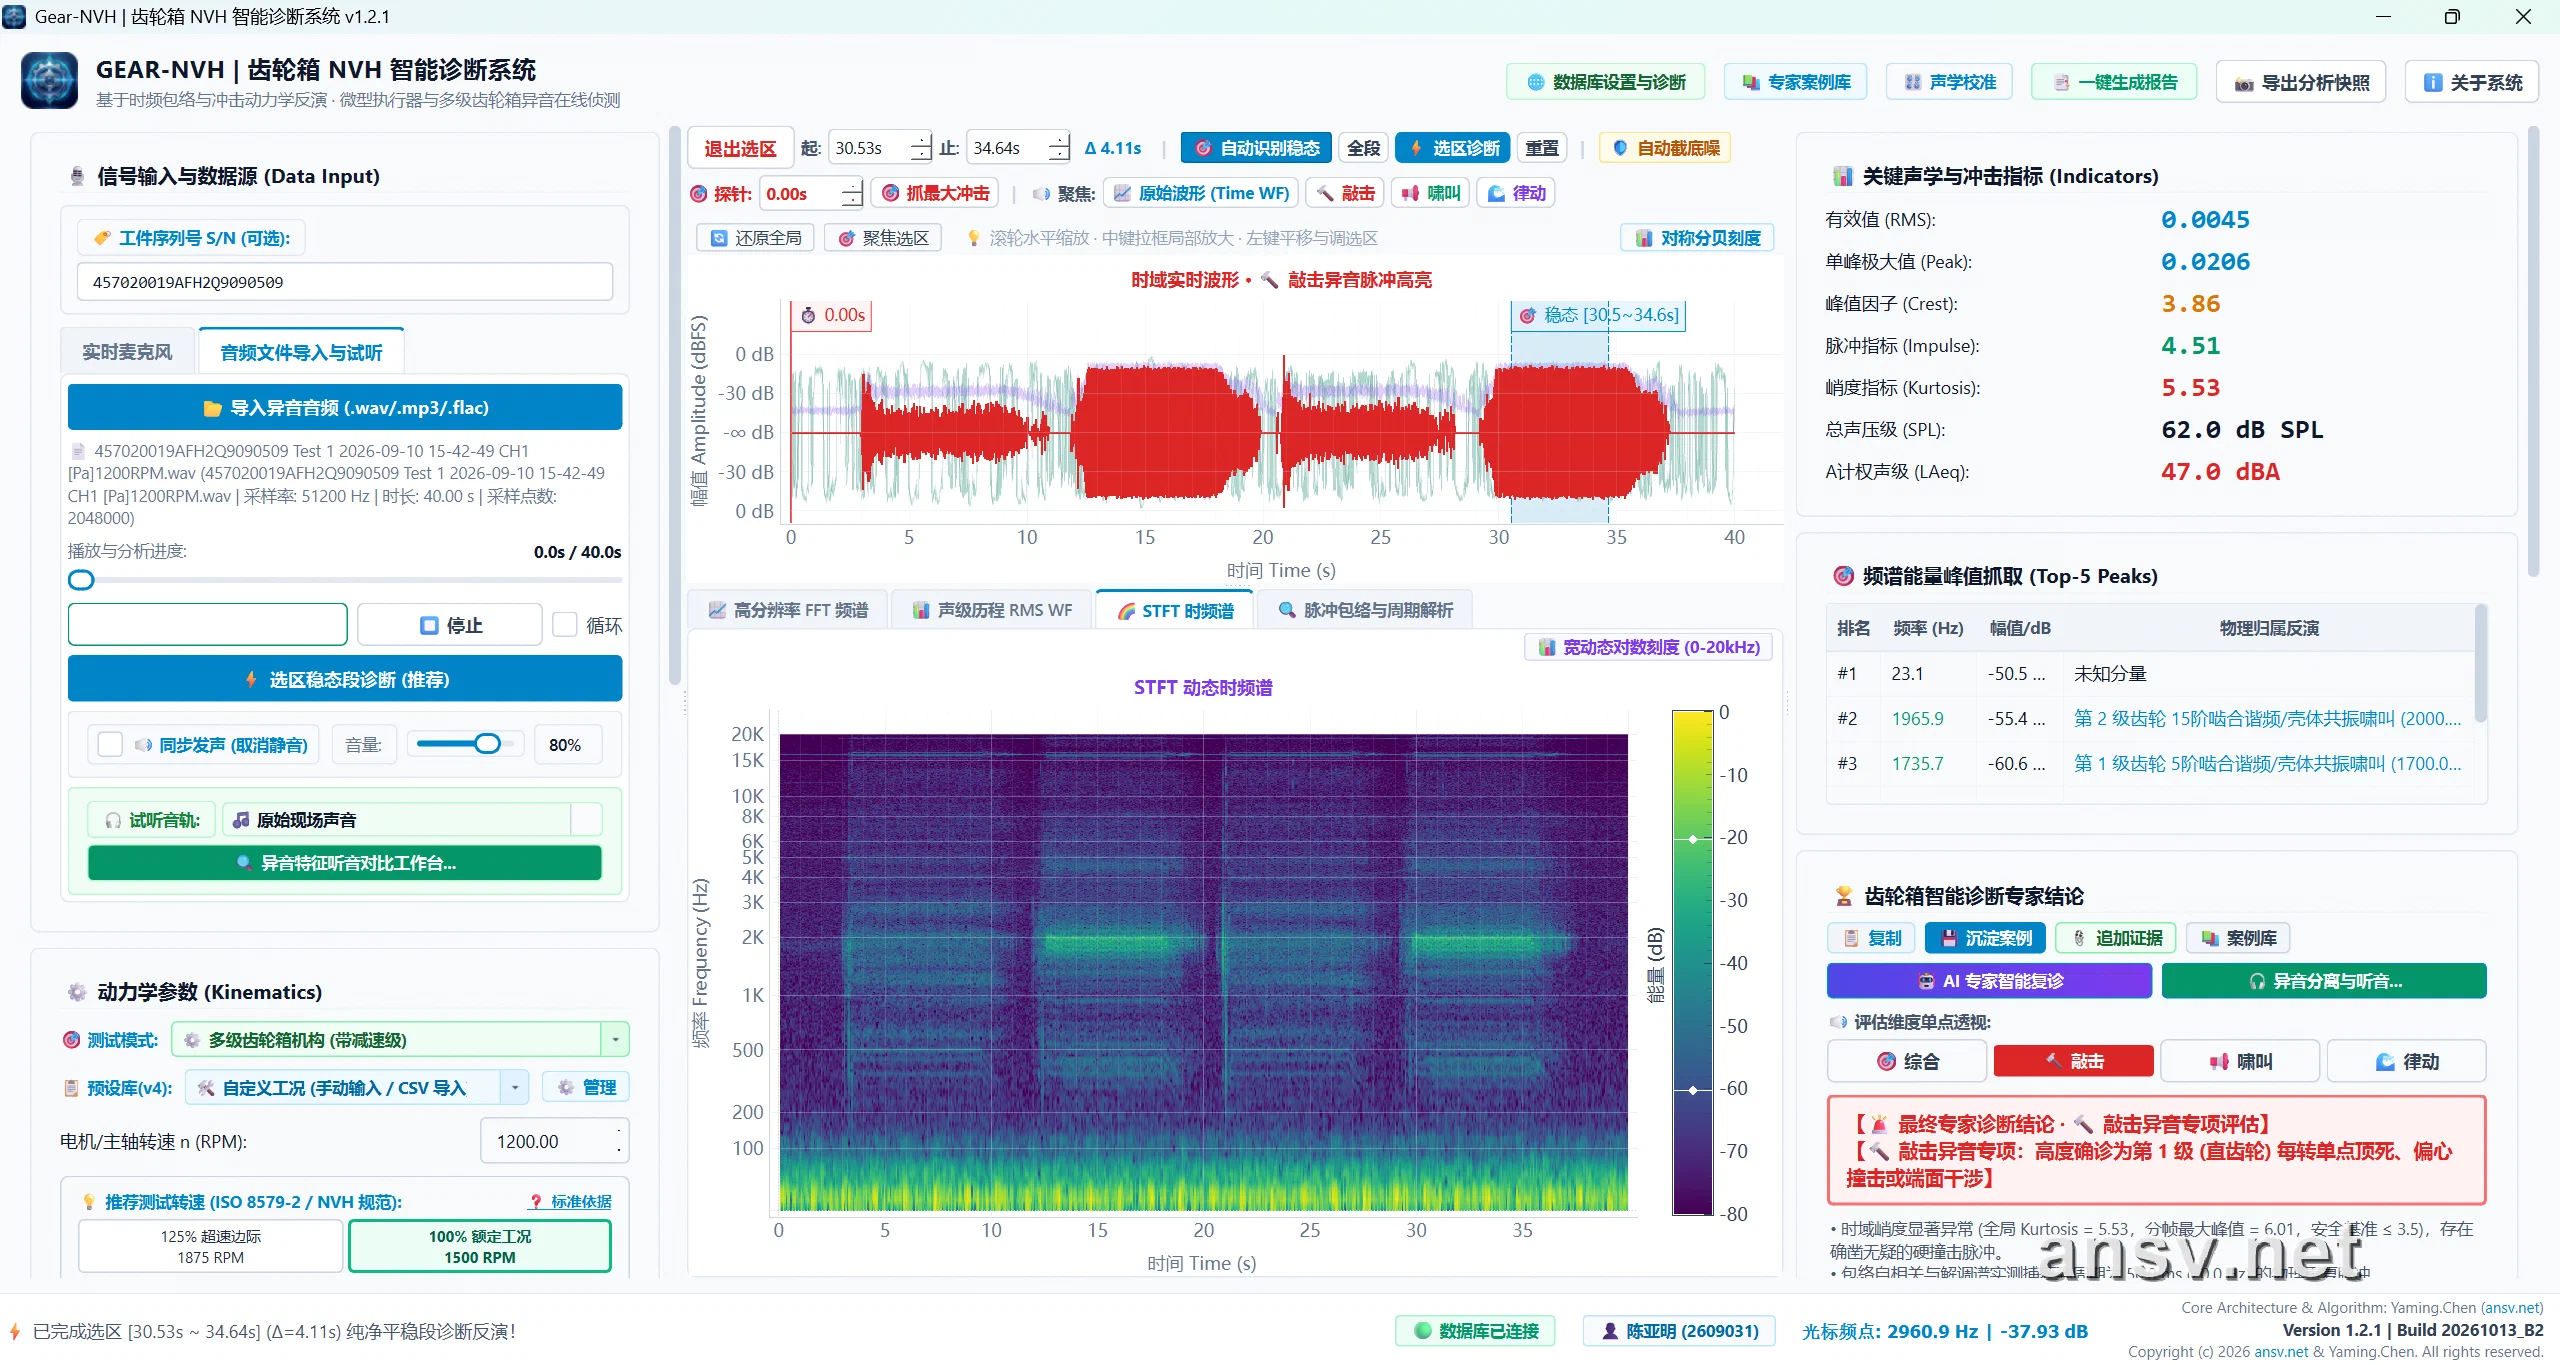Generate a one-click report (一键生成报告)
Screen dimensions: 2560x1365
click(2114, 82)
